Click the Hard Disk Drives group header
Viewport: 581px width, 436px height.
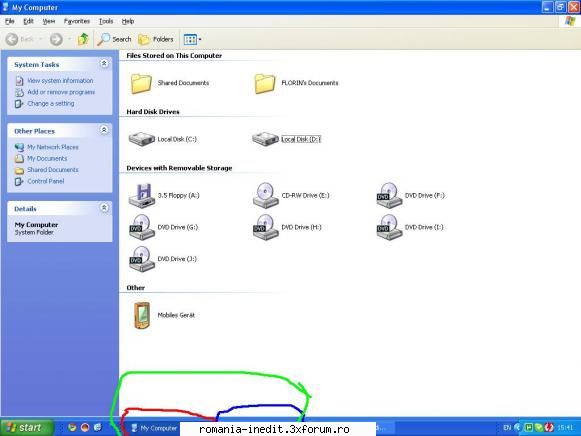tap(153, 112)
